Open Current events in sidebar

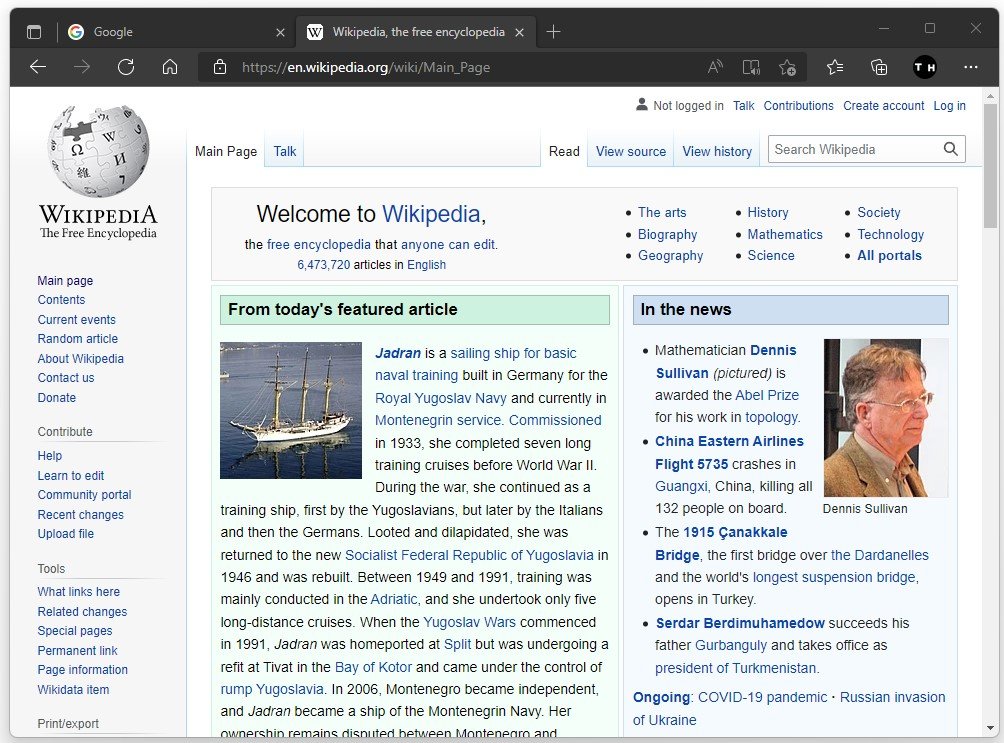tap(76, 320)
